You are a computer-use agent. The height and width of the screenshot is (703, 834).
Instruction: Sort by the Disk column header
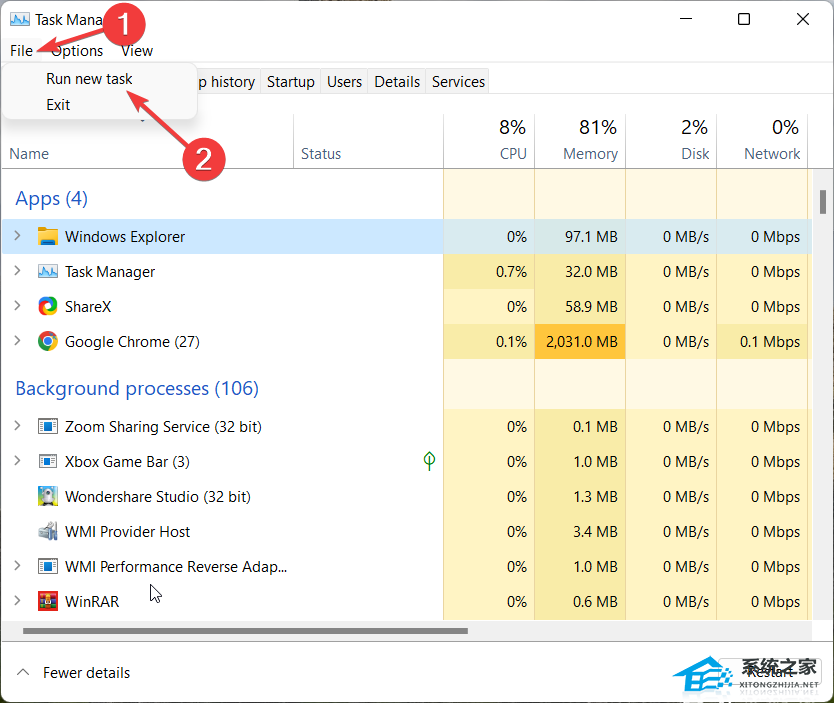671,141
